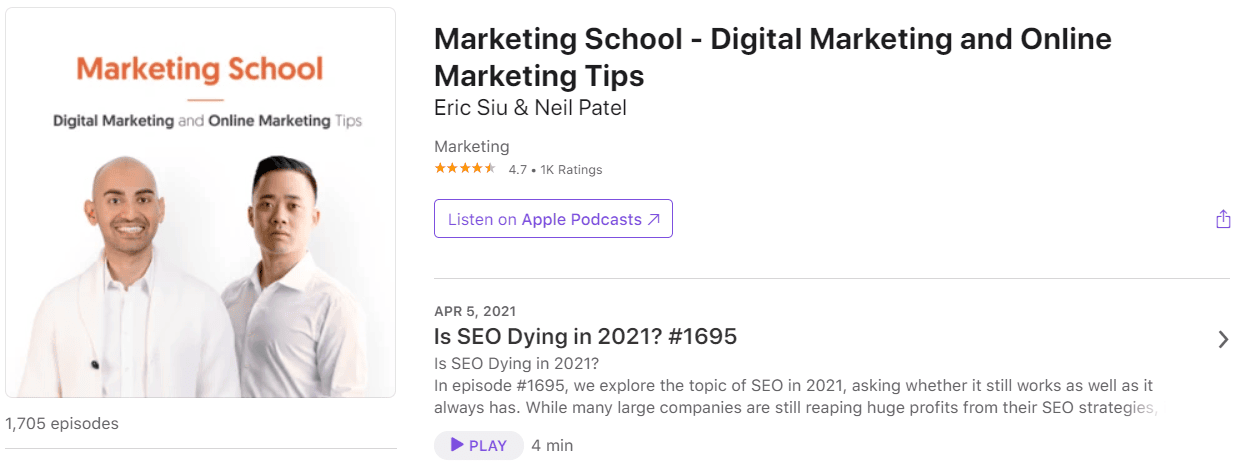Click the external-link arrow on Apple Podcasts button
Image resolution: width=1241 pixels, height=466 pixels.
point(654,219)
